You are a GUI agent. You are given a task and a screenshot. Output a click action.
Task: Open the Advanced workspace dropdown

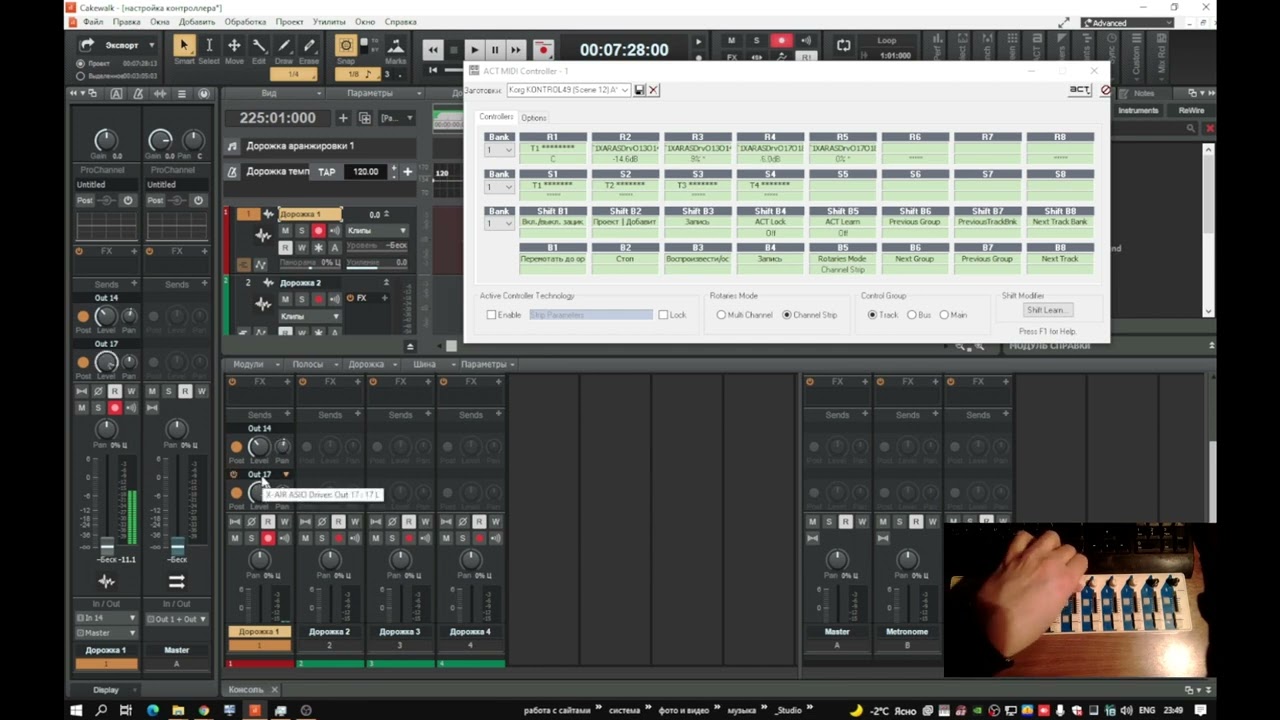click(x=1128, y=23)
